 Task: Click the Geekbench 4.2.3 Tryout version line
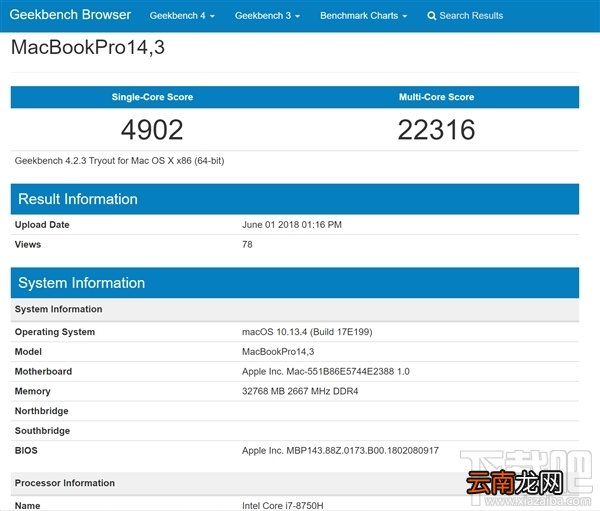click(119, 161)
